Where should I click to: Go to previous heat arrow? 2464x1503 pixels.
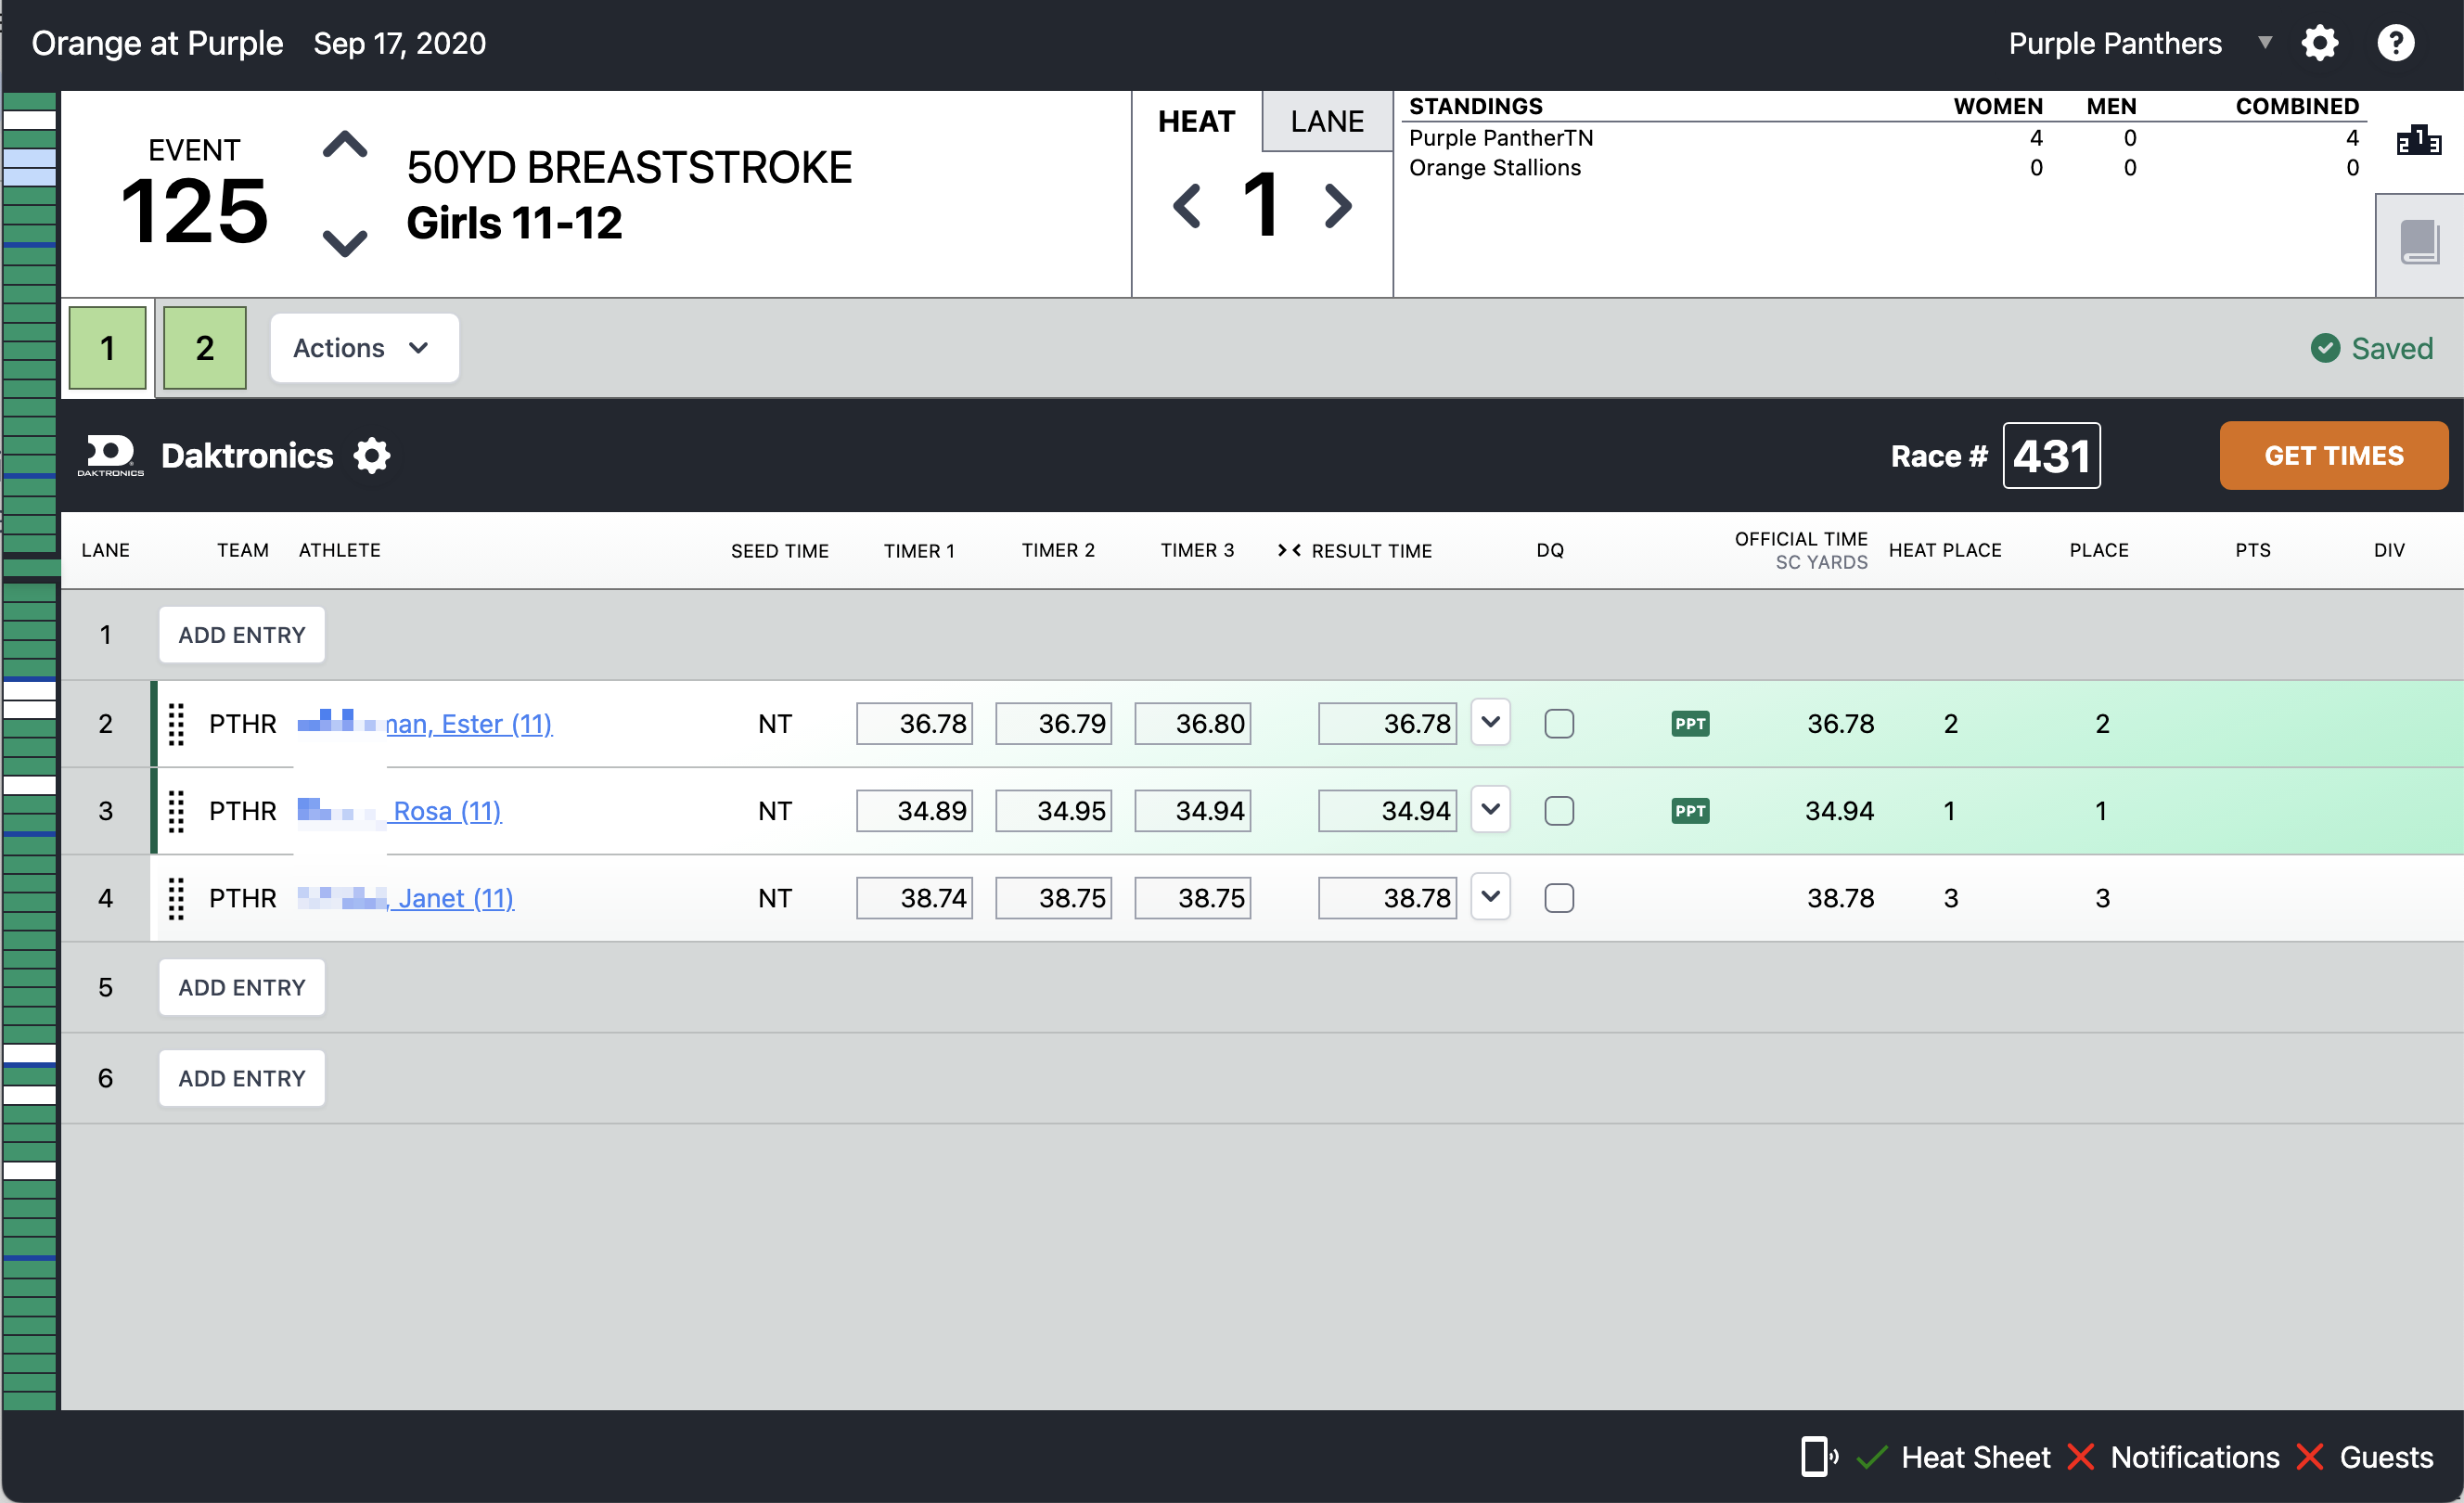pos(1187,206)
